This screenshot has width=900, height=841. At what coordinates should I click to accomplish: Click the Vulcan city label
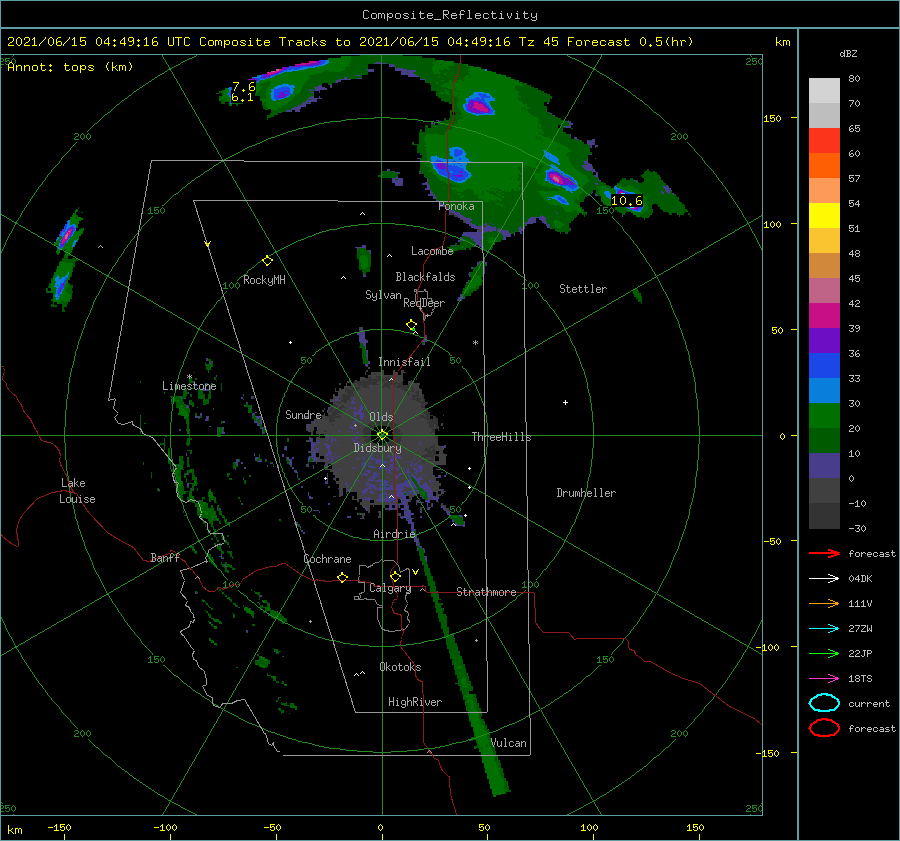click(508, 743)
